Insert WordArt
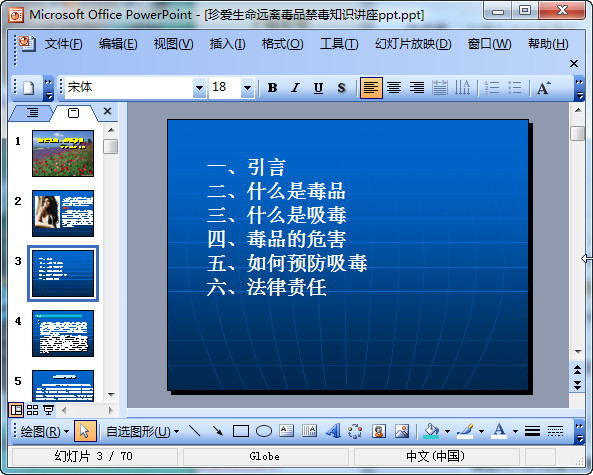This screenshot has height=475, width=593. pyautogui.click(x=332, y=431)
